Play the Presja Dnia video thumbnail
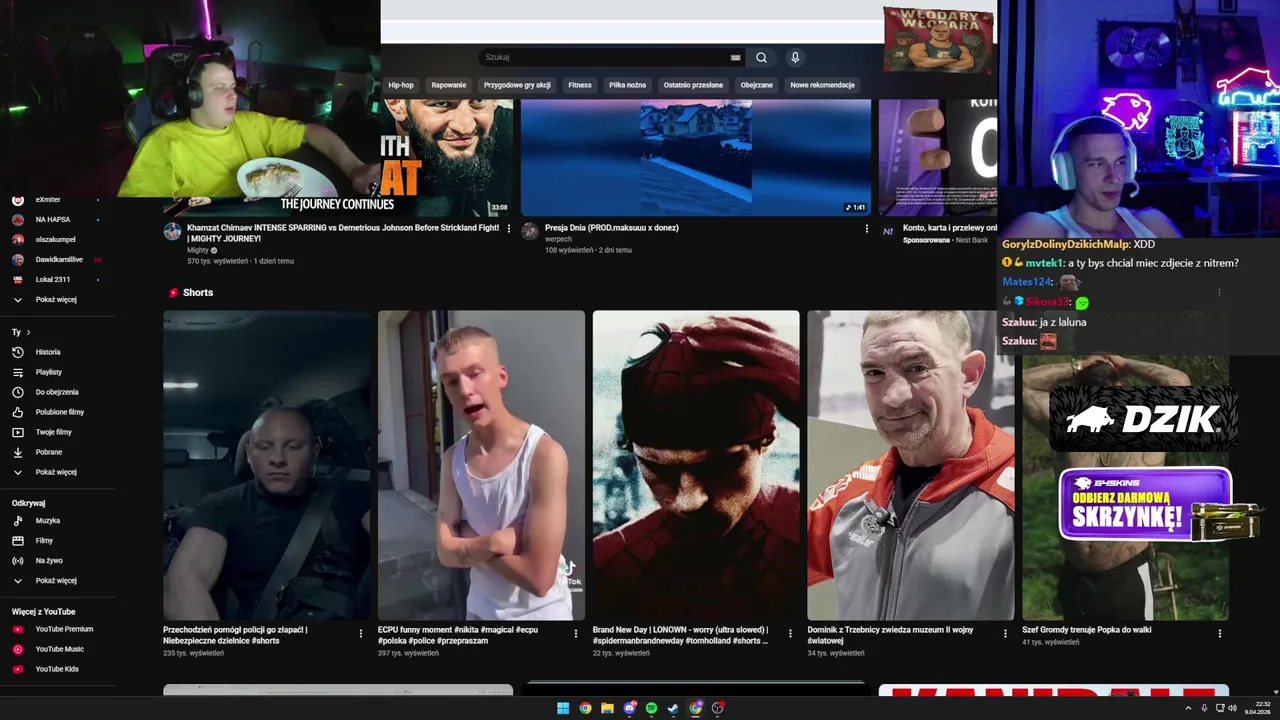 click(696, 157)
